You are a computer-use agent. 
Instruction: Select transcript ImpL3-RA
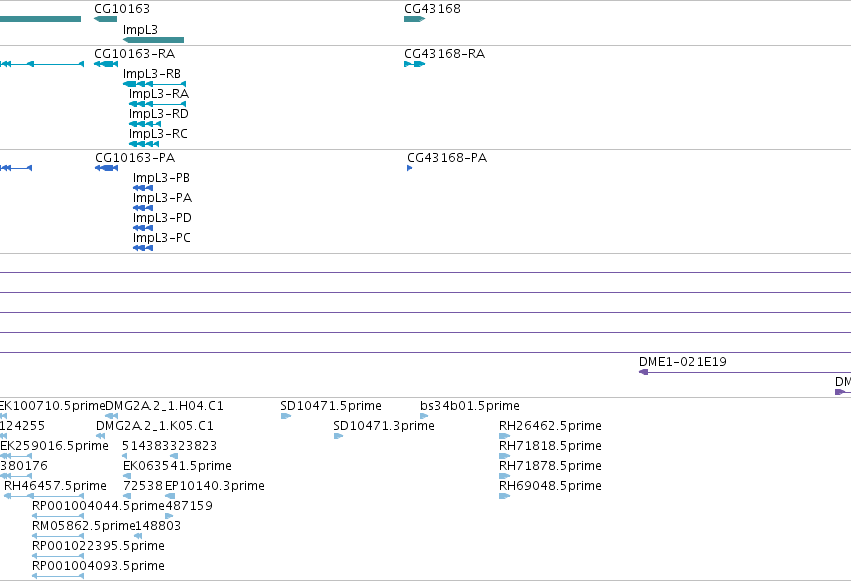coord(158,94)
